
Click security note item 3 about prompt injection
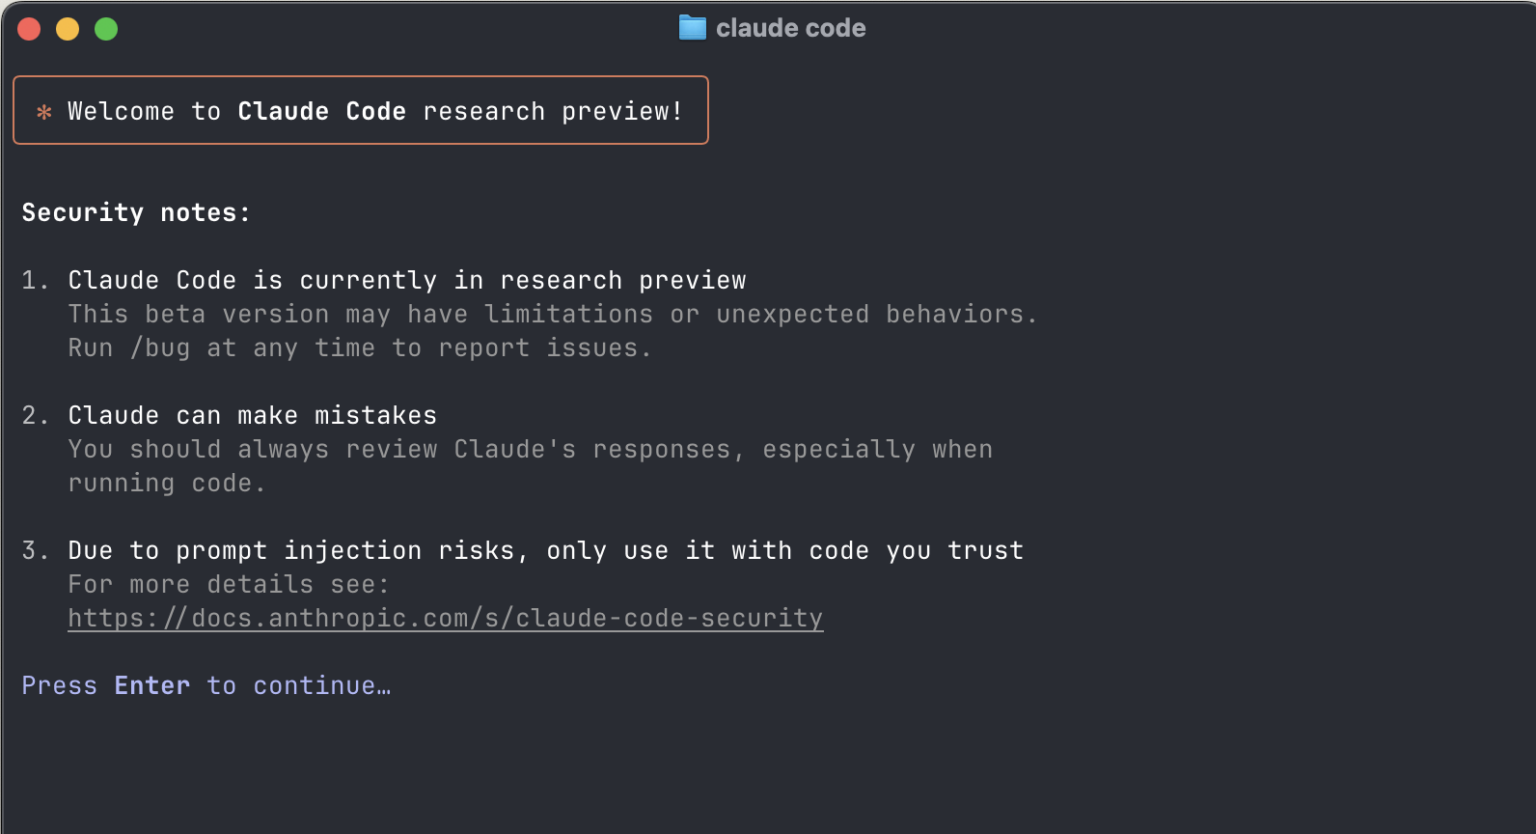click(544, 550)
